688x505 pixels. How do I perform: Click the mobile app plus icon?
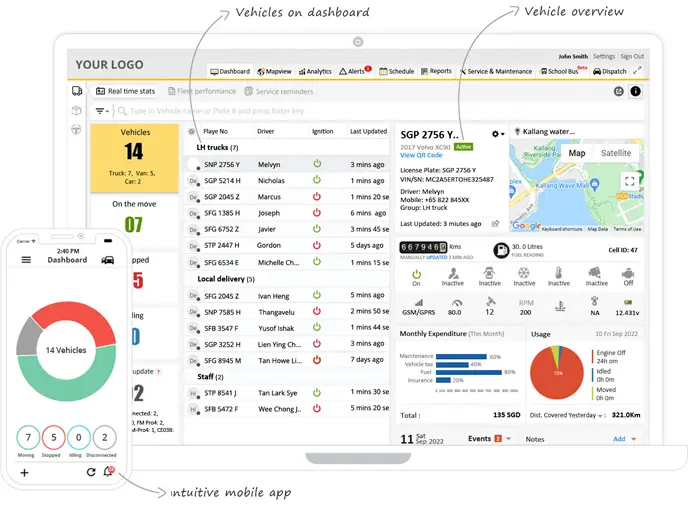coord(25,473)
